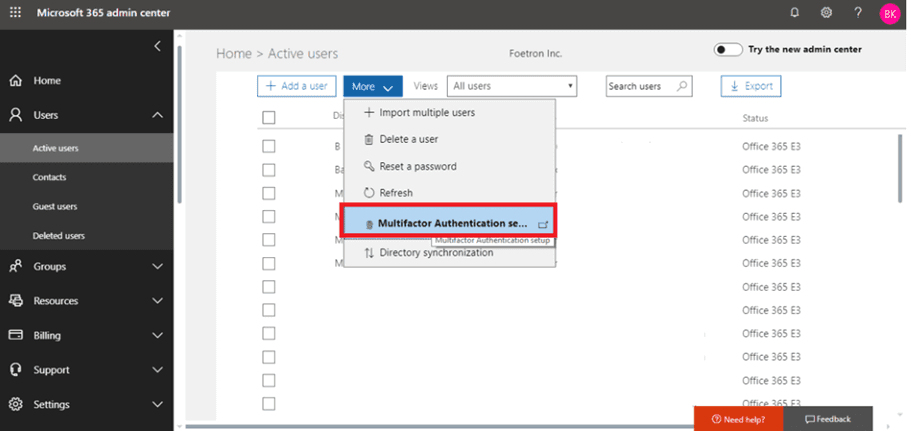Click the Groups icon in sidebar

pyautogui.click(x=16, y=266)
